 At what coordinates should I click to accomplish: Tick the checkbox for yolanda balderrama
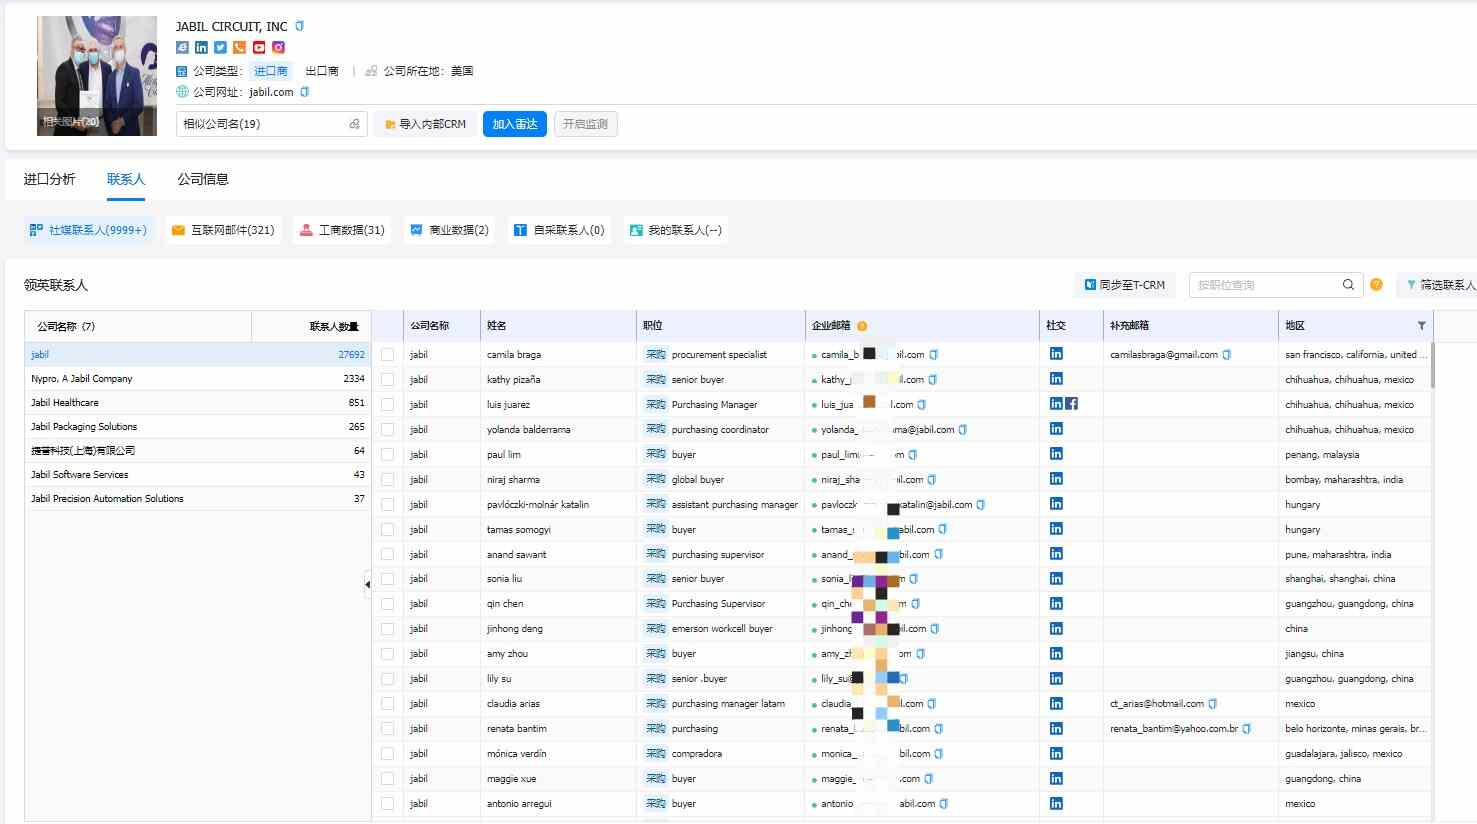[387, 429]
